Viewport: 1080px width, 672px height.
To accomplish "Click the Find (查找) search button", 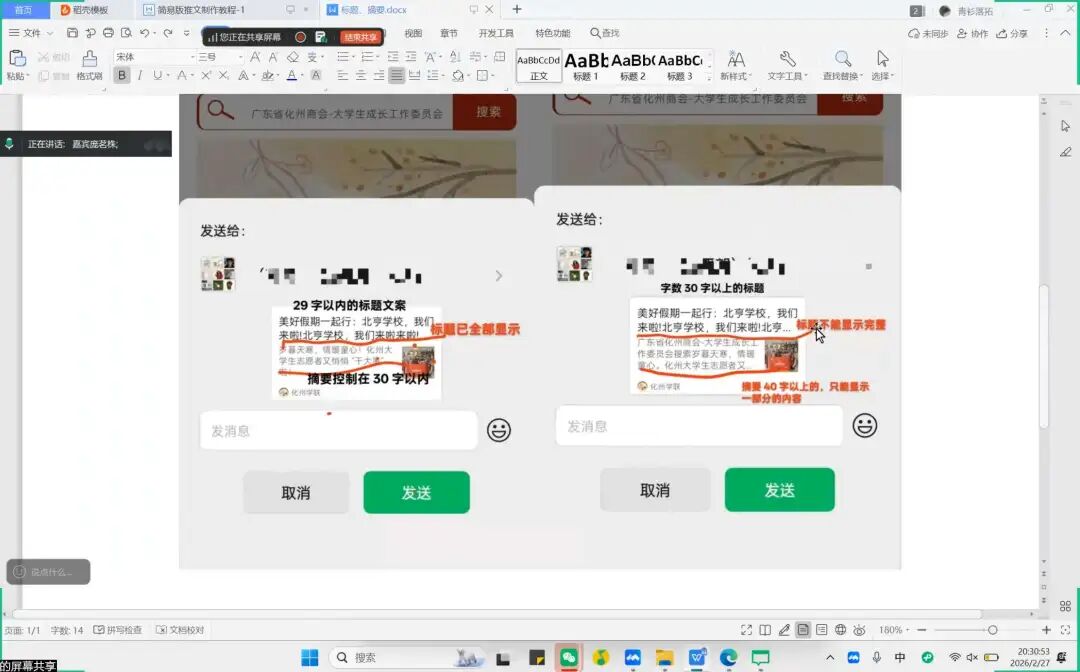I will pyautogui.click(x=605, y=33).
